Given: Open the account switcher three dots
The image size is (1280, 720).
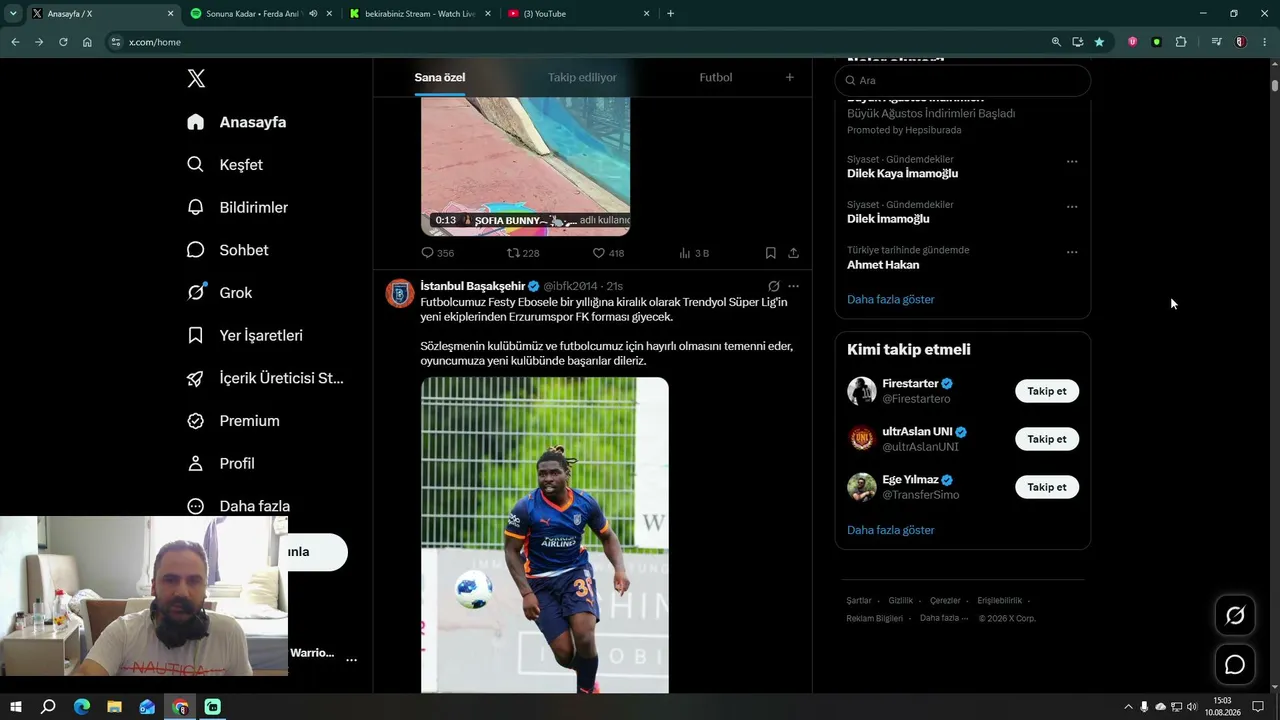Looking at the screenshot, I should pos(351,660).
